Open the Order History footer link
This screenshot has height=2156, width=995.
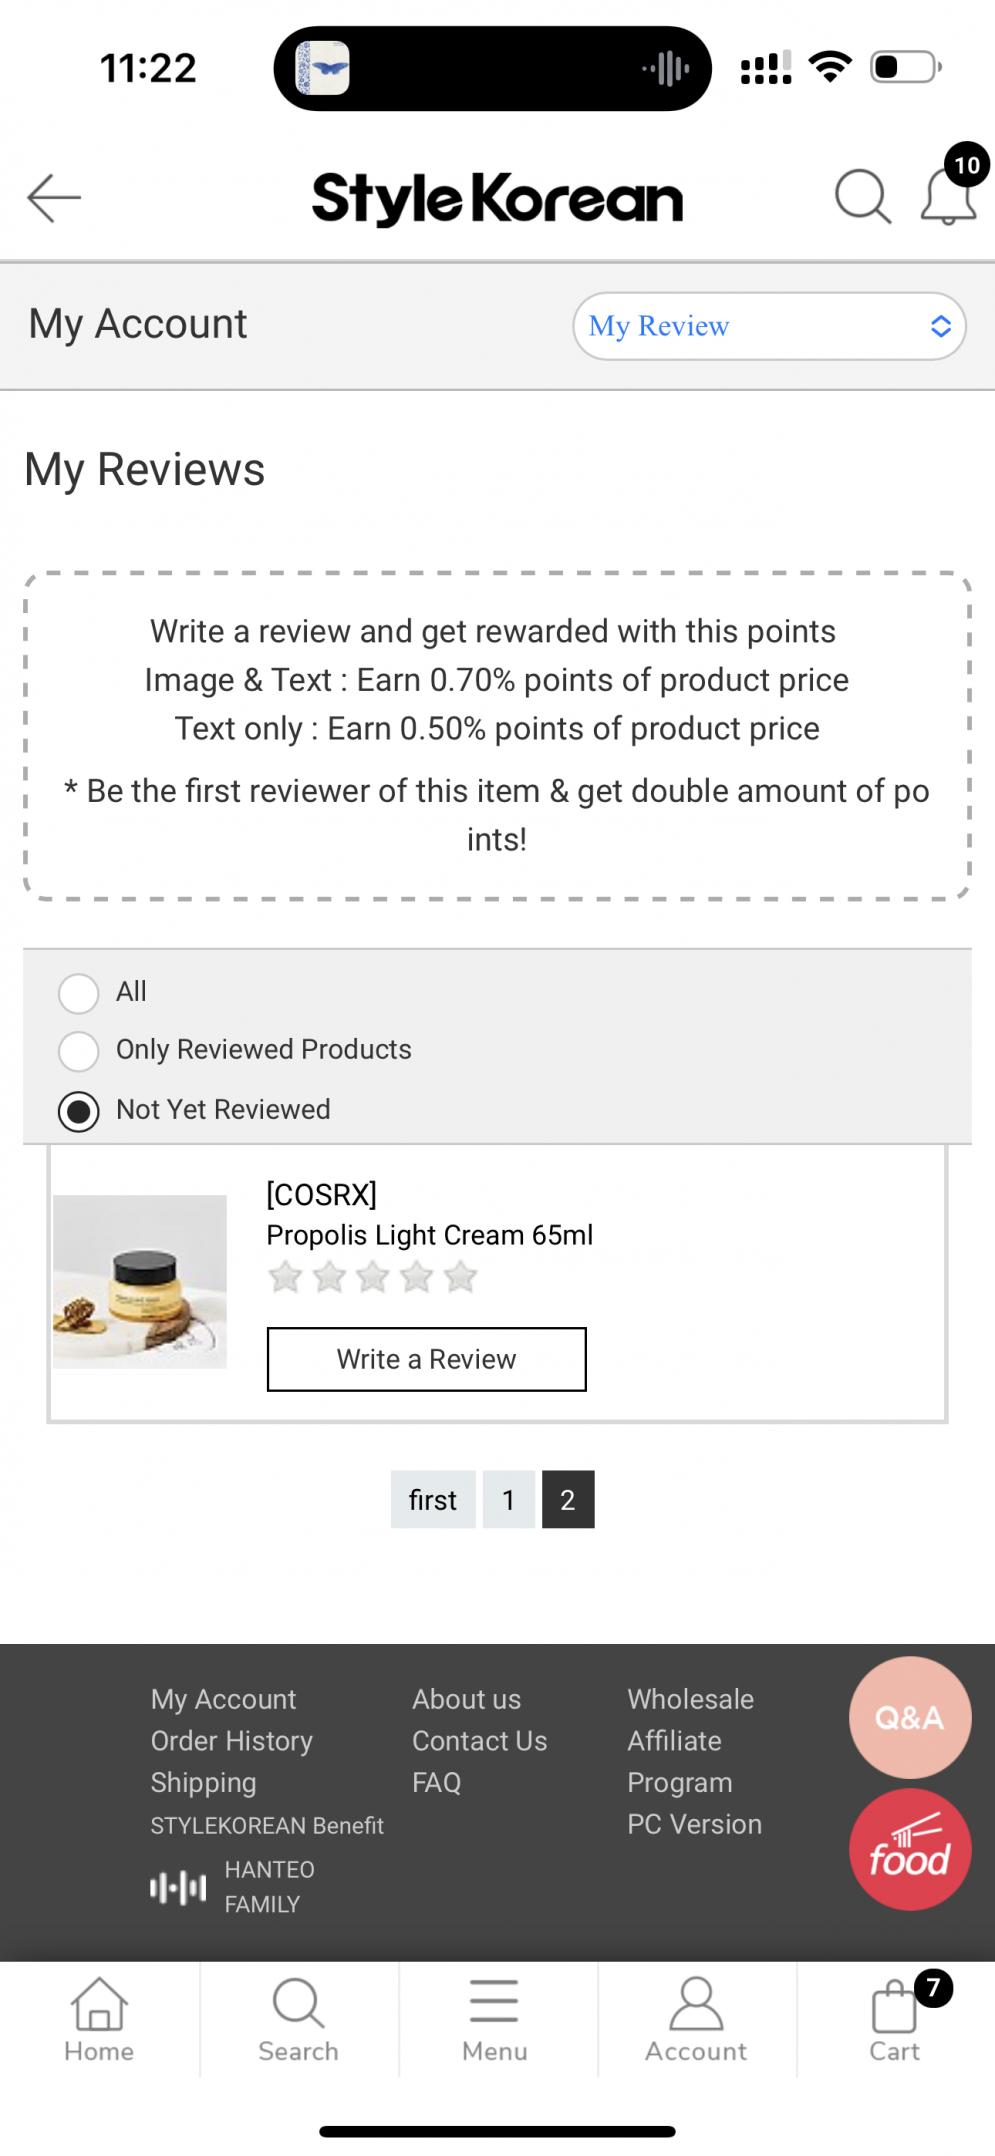tap(231, 1741)
